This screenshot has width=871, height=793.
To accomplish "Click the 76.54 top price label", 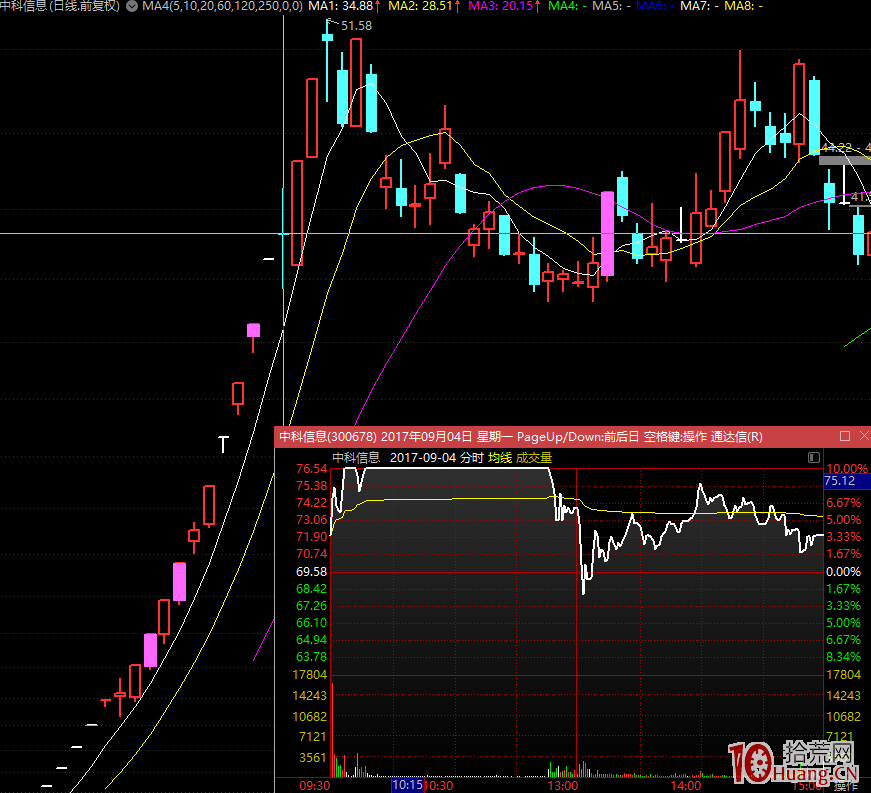I will pyautogui.click(x=312, y=469).
